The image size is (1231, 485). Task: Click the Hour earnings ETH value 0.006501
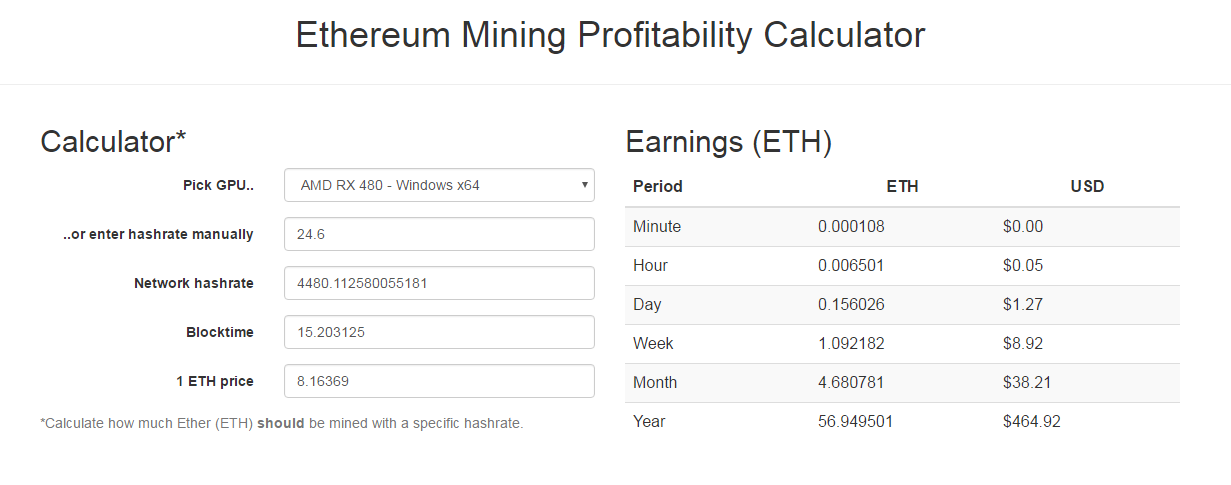tap(851, 266)
